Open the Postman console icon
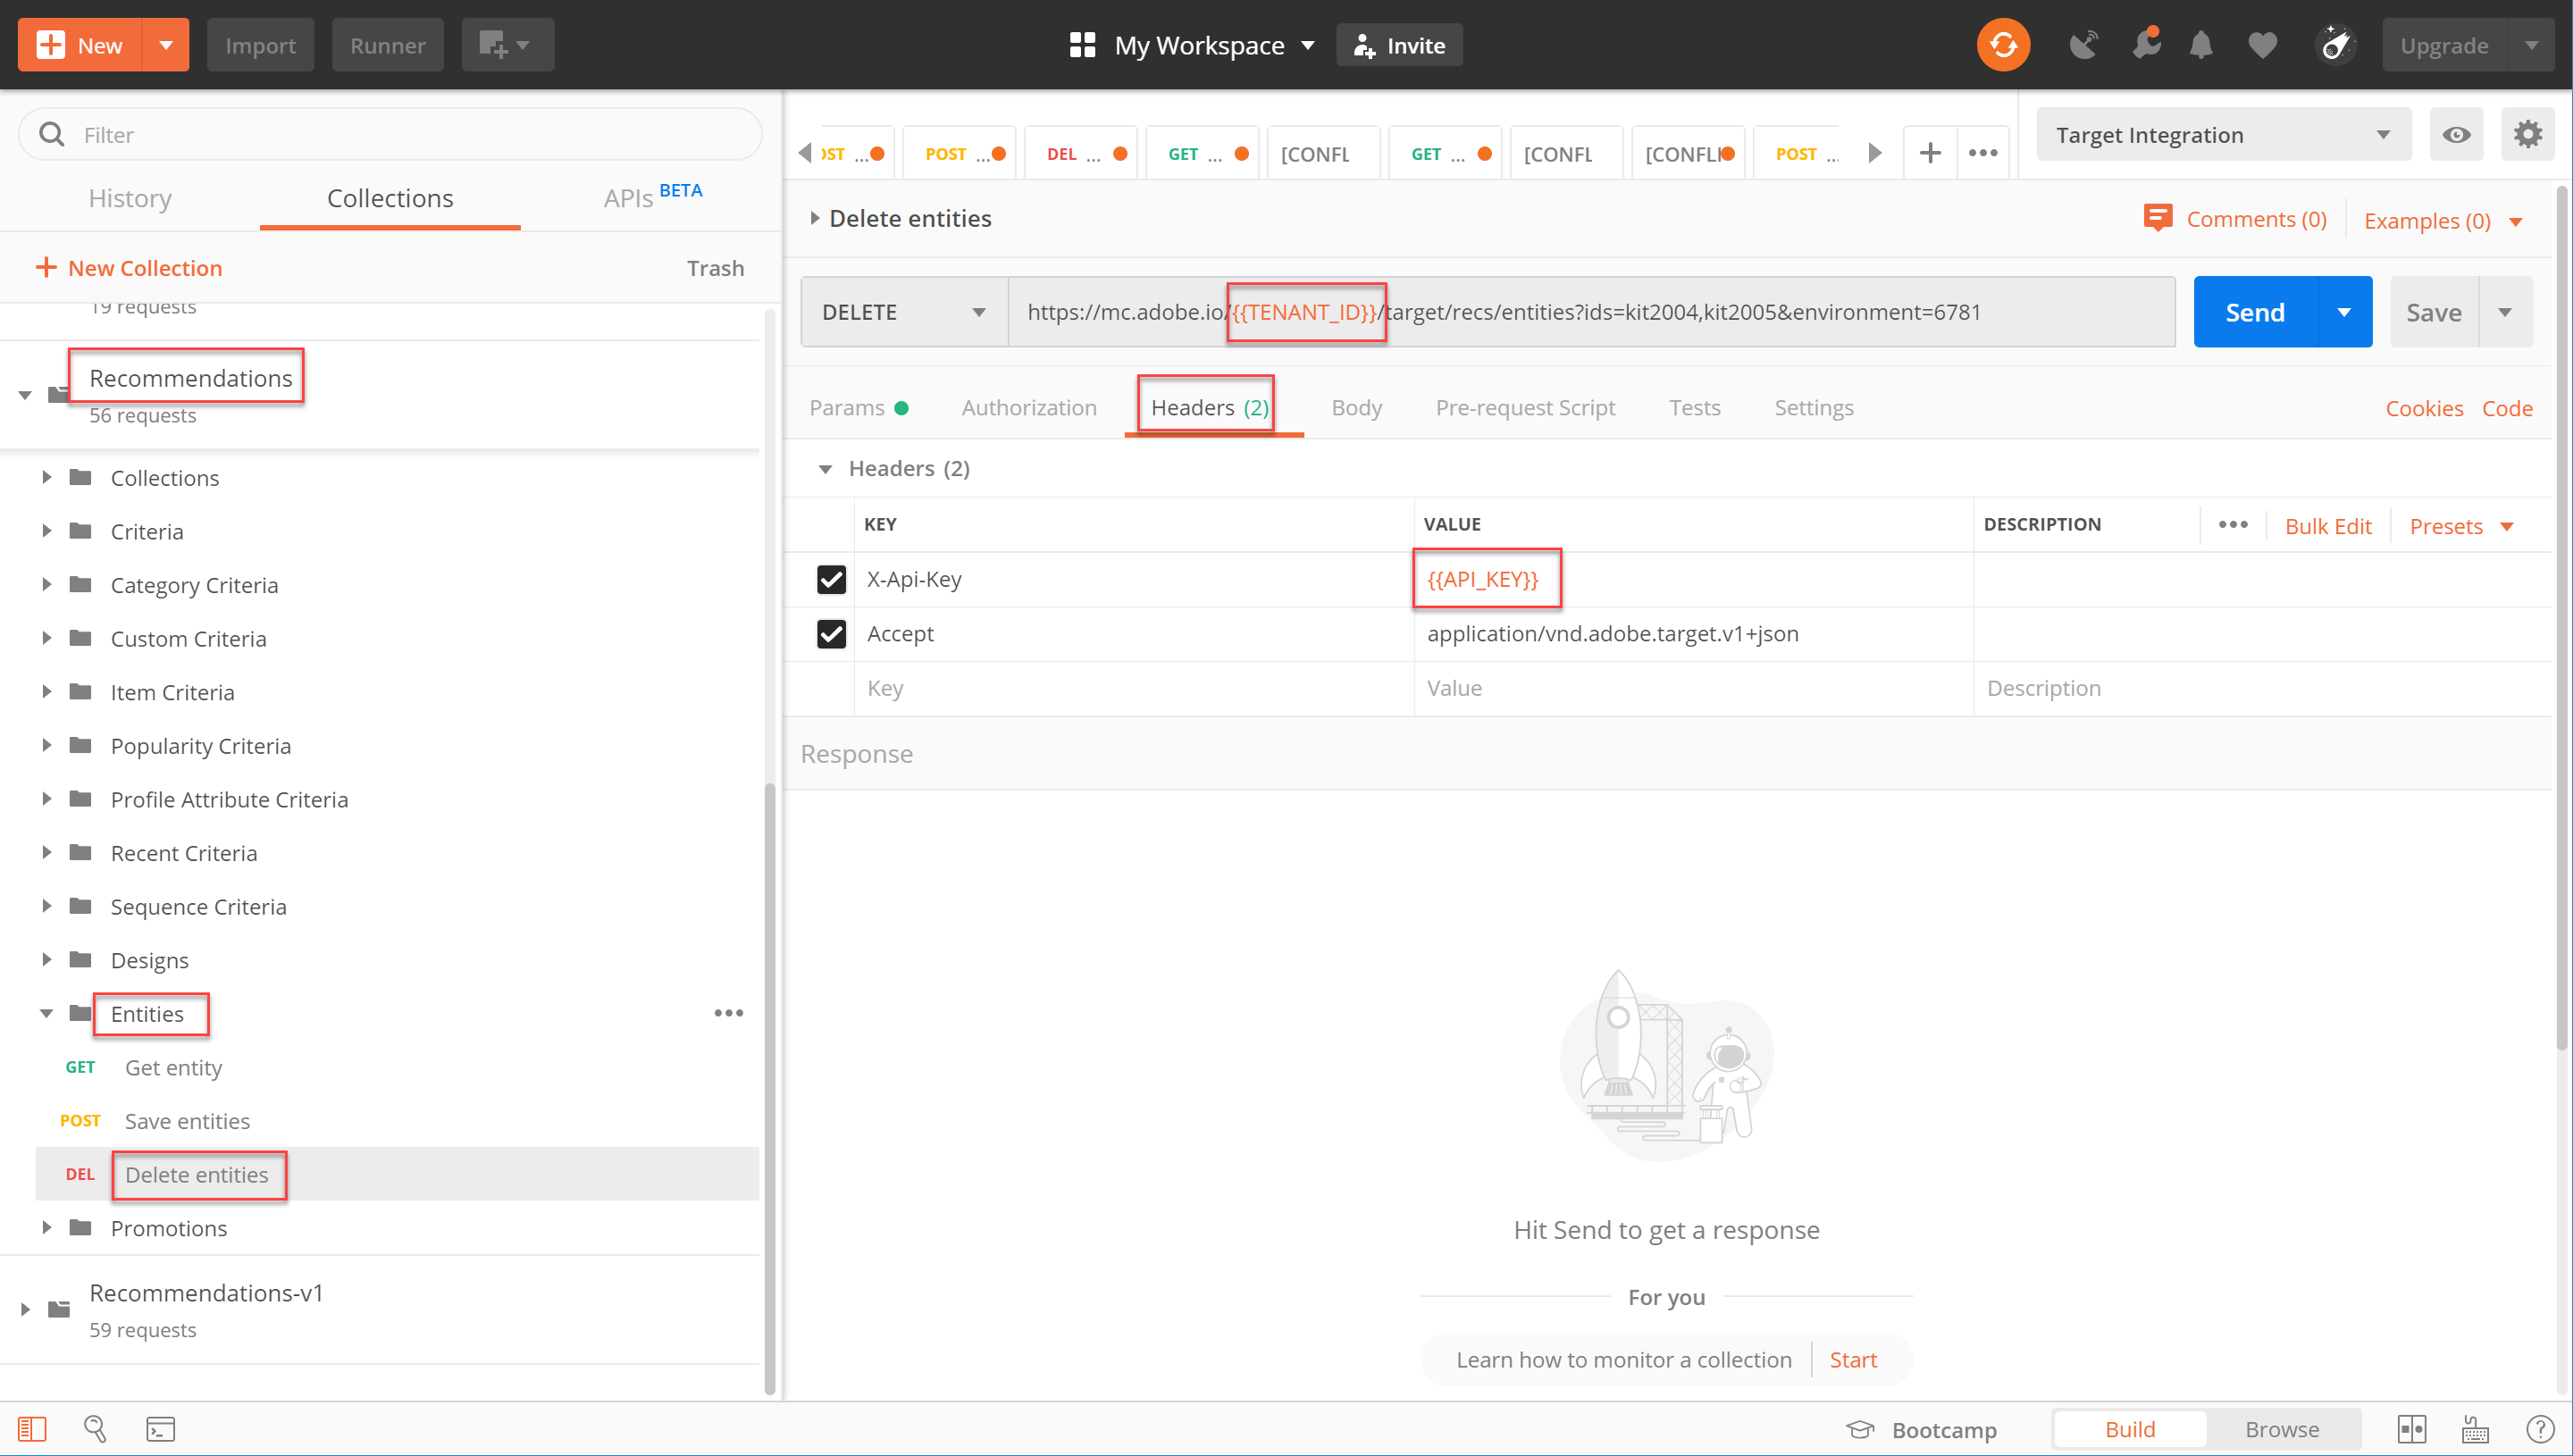The height and width of the screenshot is (1456, 2573). click(160, 1429)
